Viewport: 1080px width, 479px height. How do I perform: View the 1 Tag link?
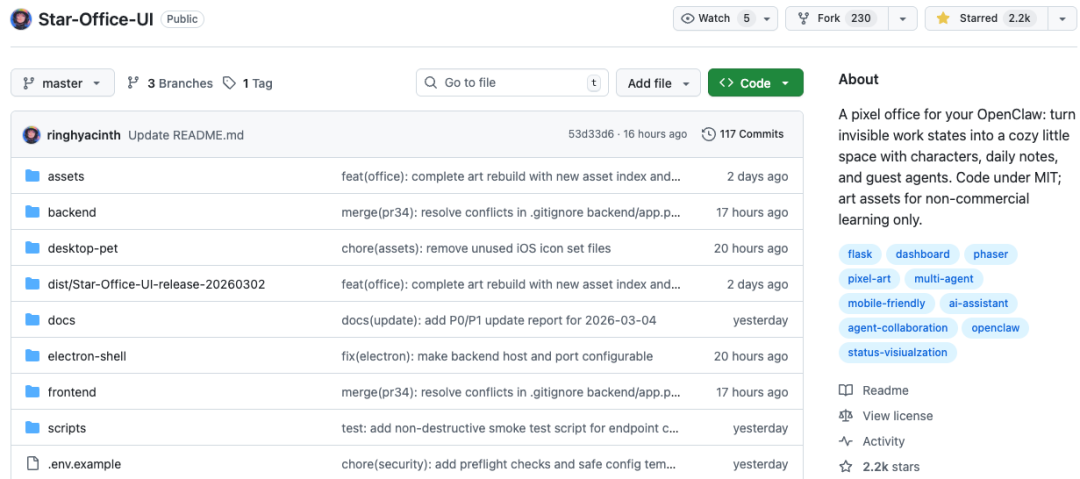click(x=248, y=83)
